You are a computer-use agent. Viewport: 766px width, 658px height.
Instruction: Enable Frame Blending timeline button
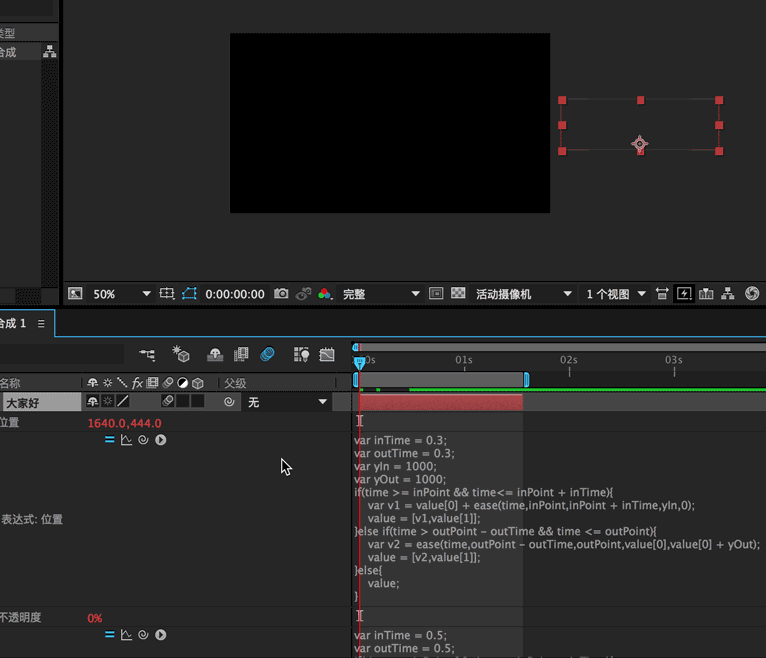coord(241,354)
